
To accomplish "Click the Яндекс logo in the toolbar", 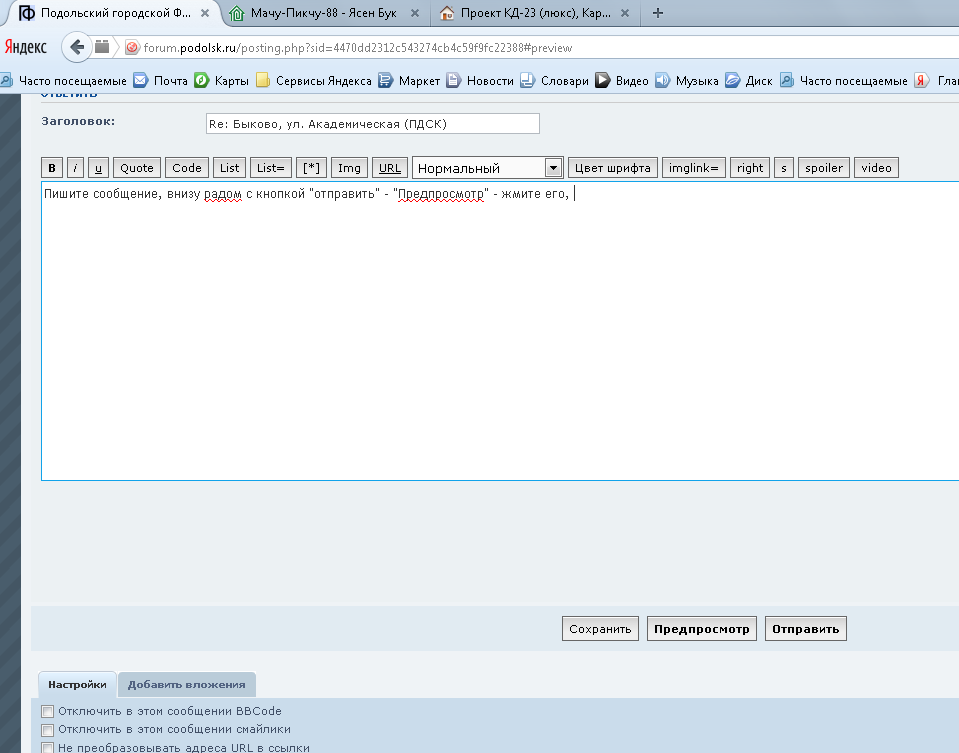I will pyautogui.click(x=28, y=47).
